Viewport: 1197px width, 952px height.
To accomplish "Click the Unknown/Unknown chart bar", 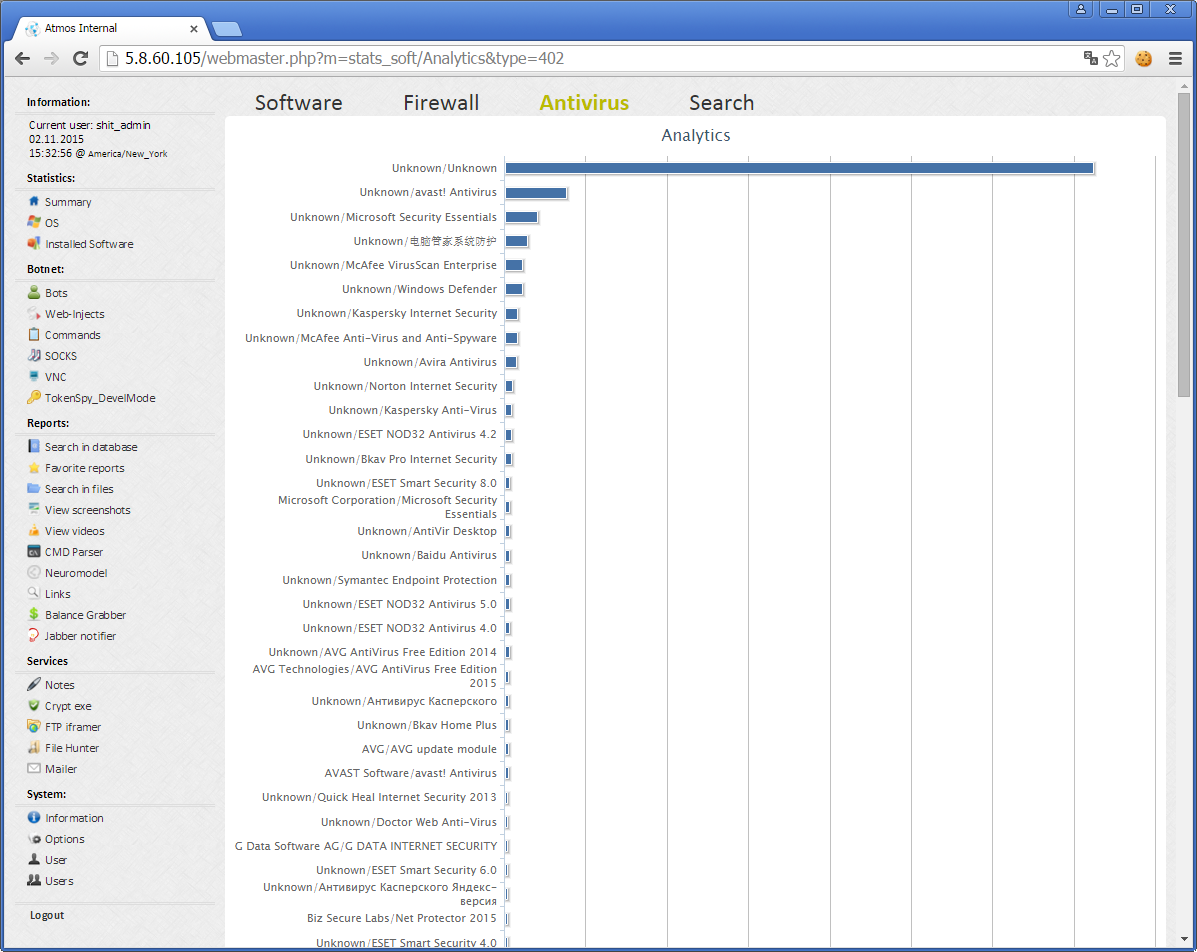I will [x=799, y=168].
